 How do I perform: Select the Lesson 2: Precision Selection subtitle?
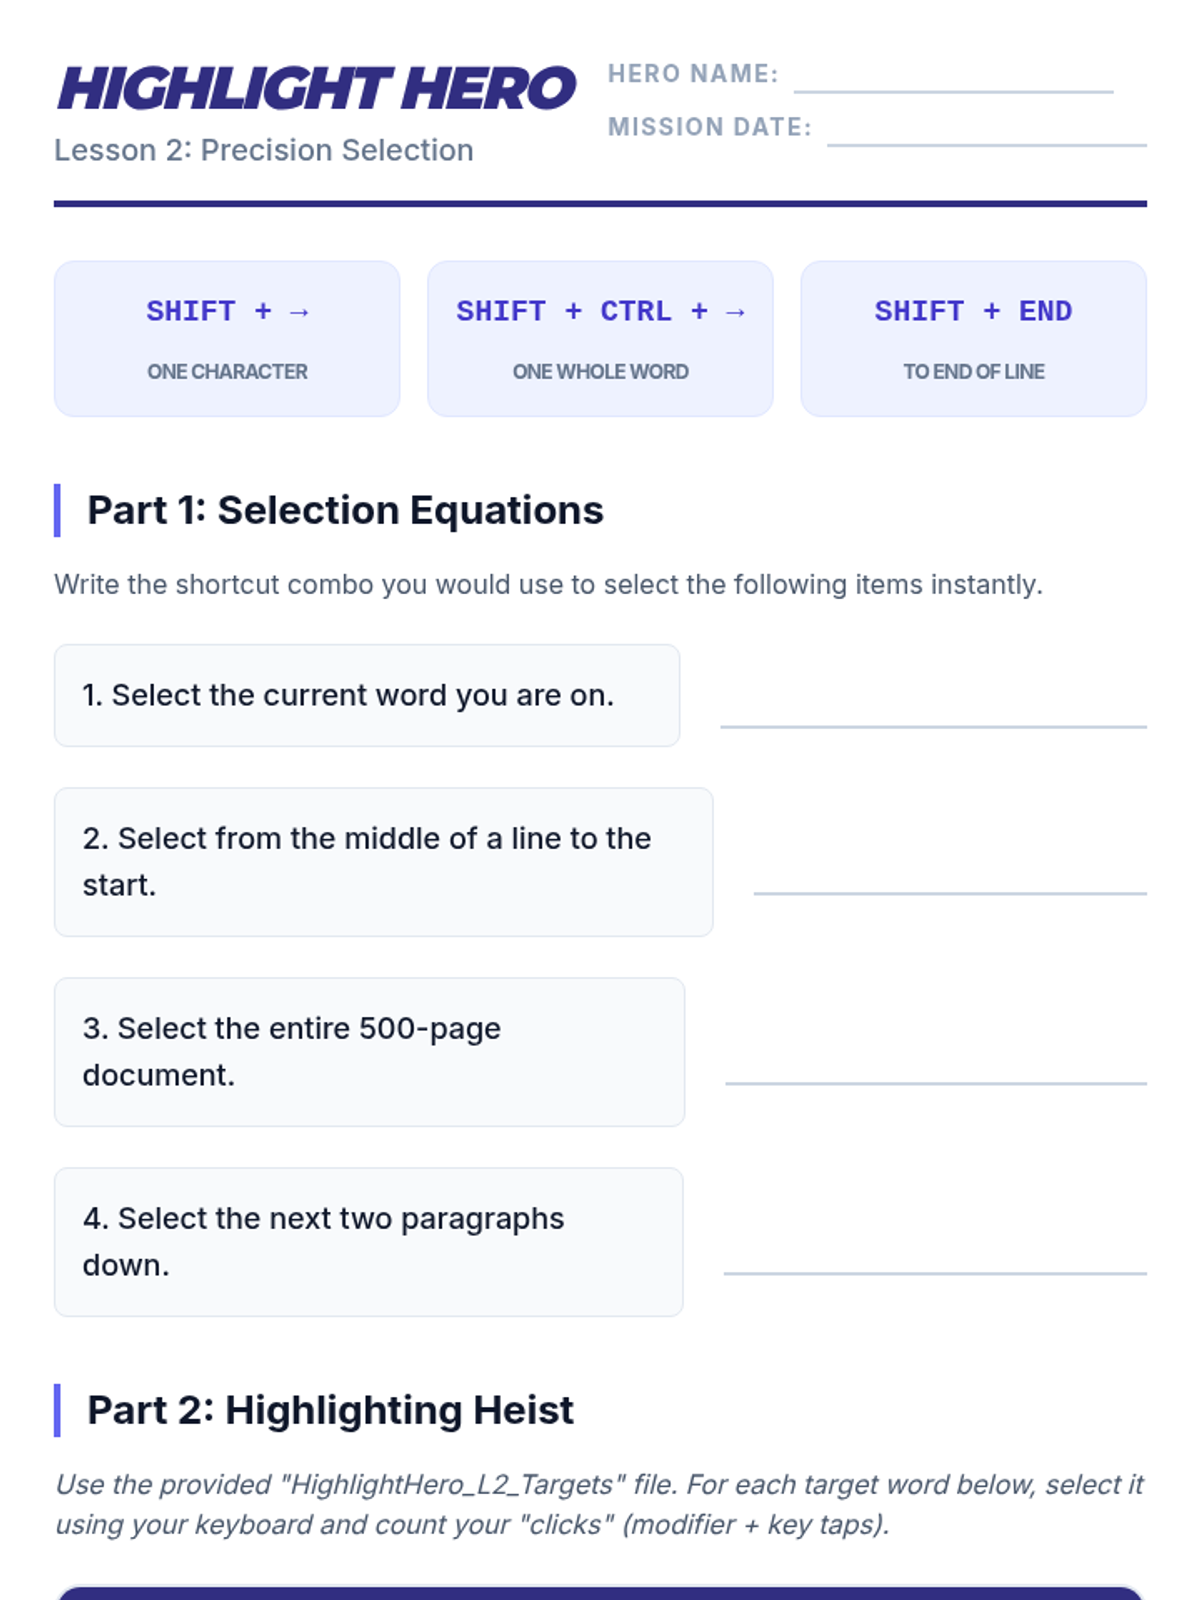pos(264,150)
